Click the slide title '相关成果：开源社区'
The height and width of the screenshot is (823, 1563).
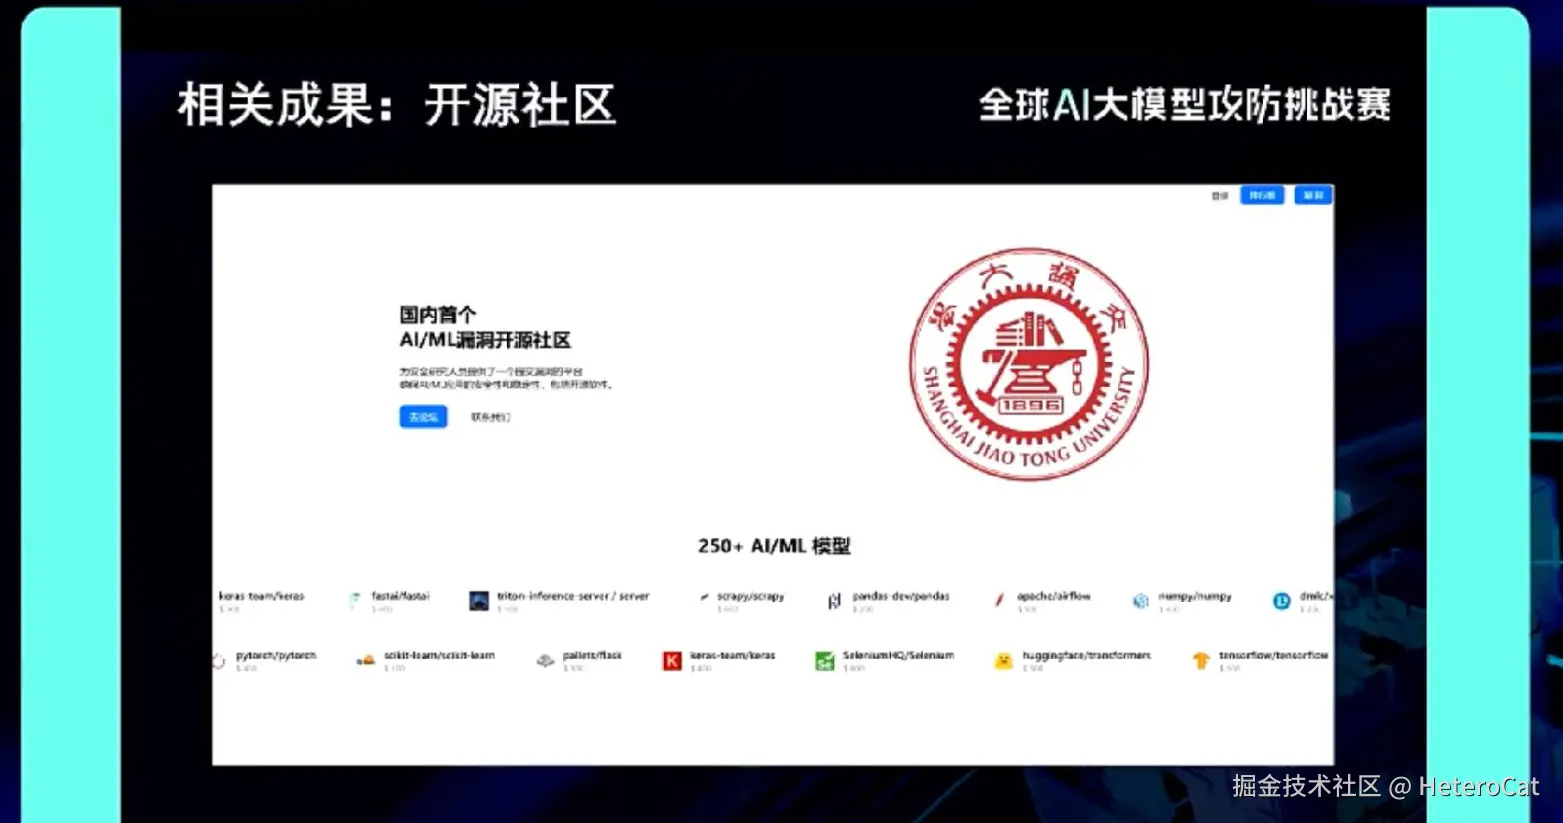pos(397,105)
